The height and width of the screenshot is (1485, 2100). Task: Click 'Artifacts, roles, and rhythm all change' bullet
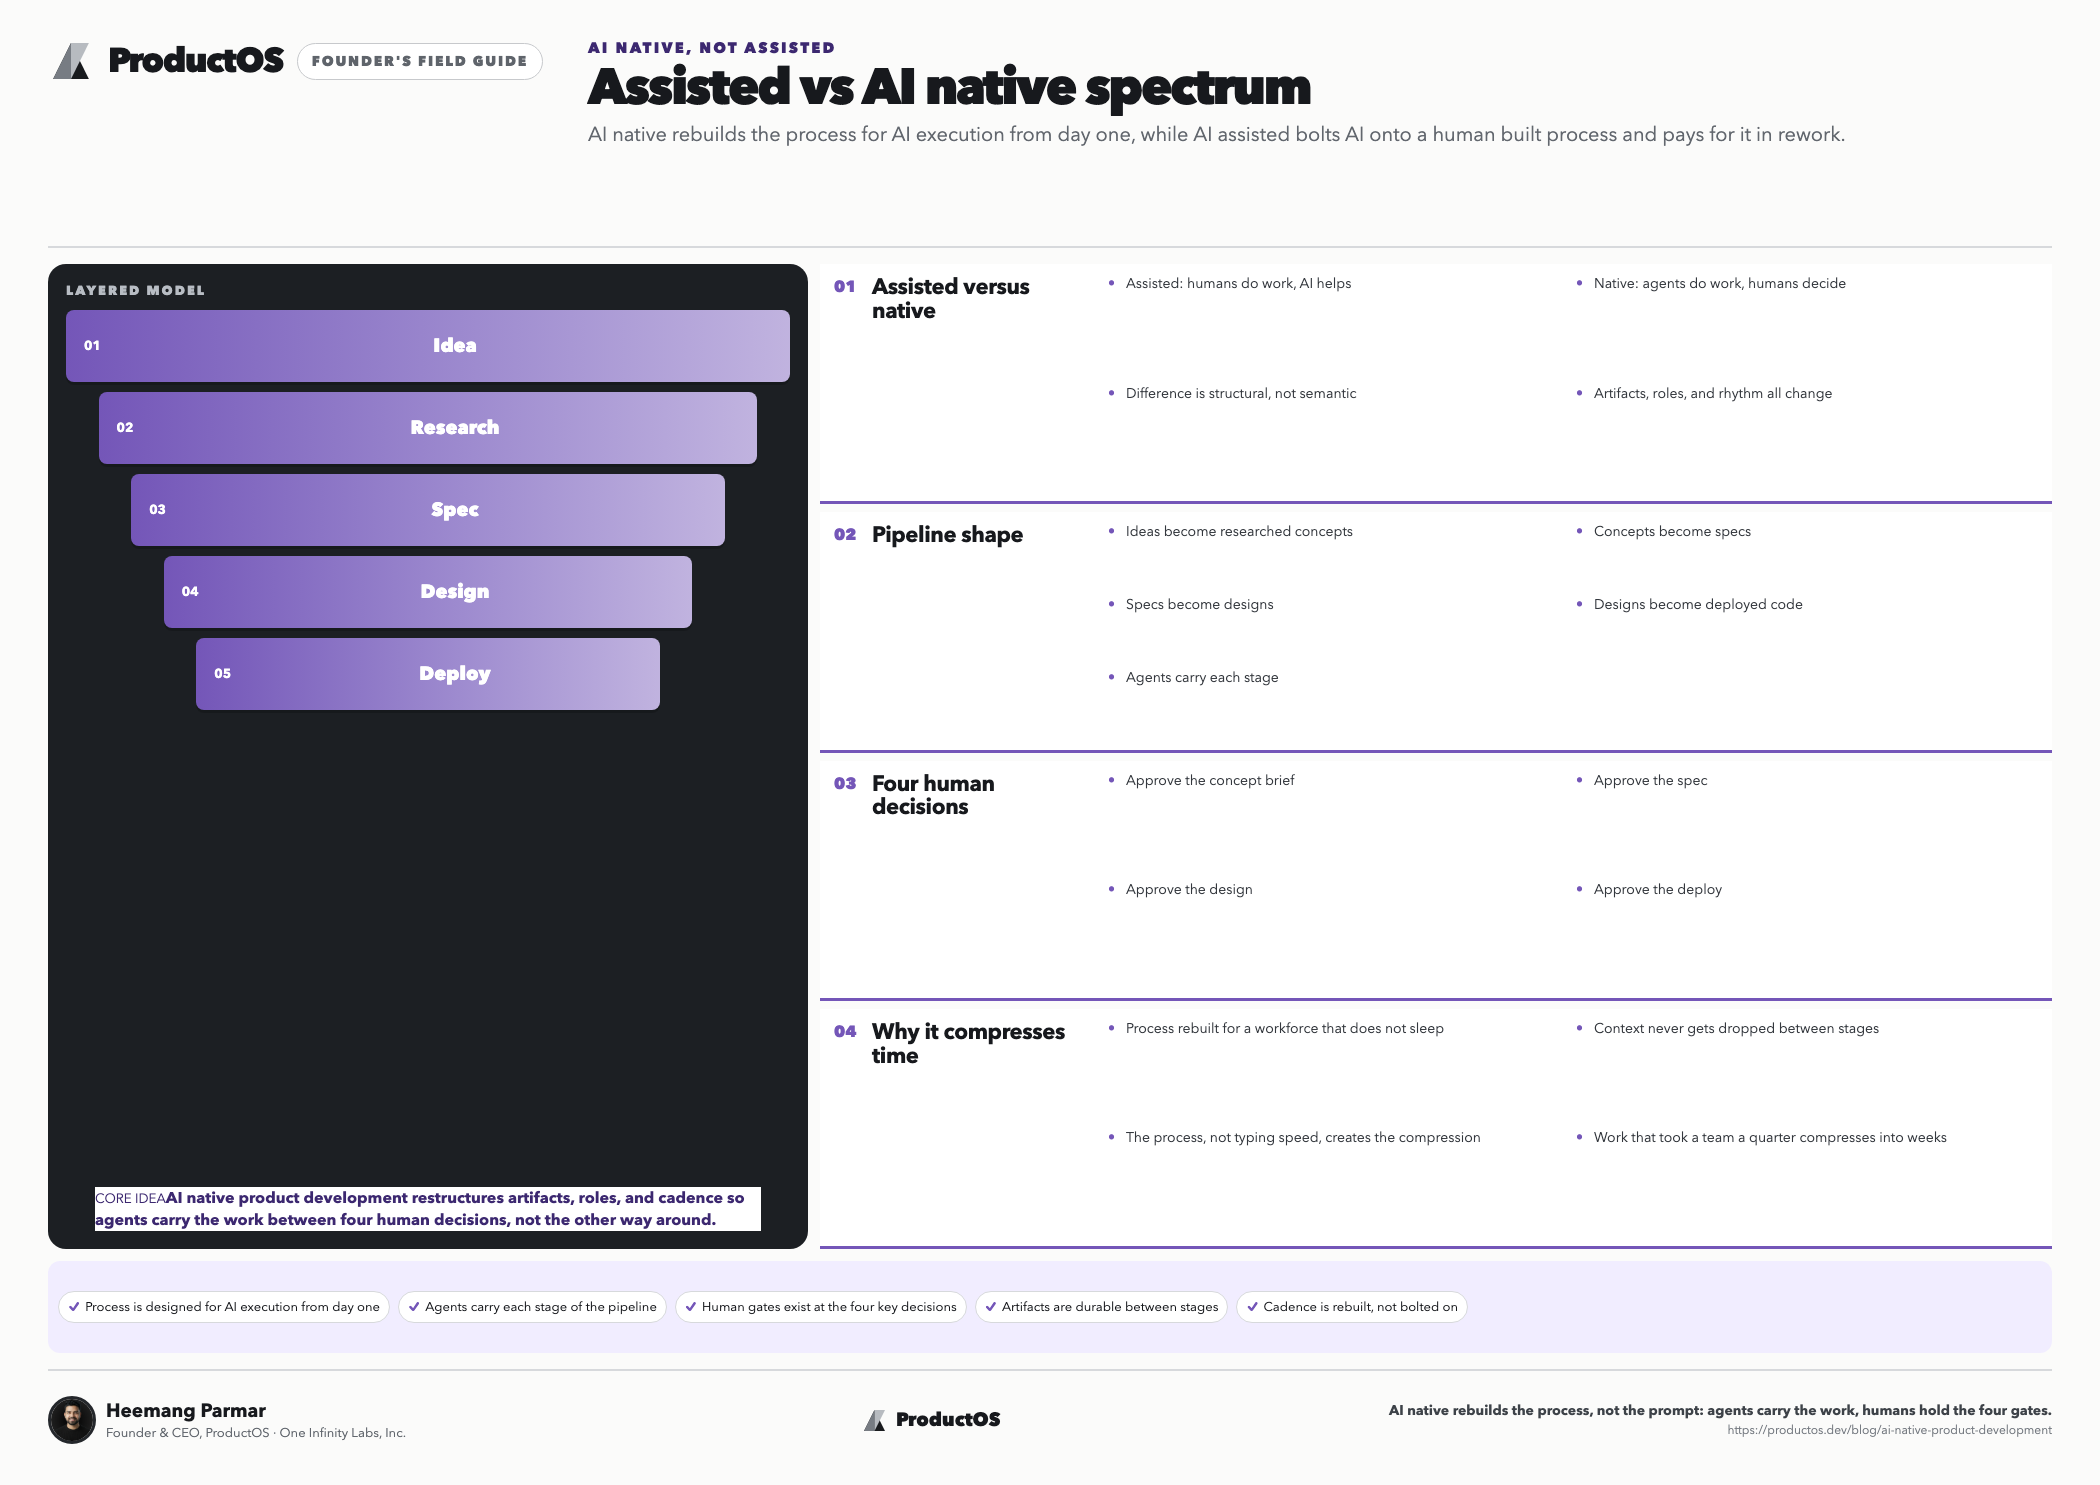click(1713, 394)
